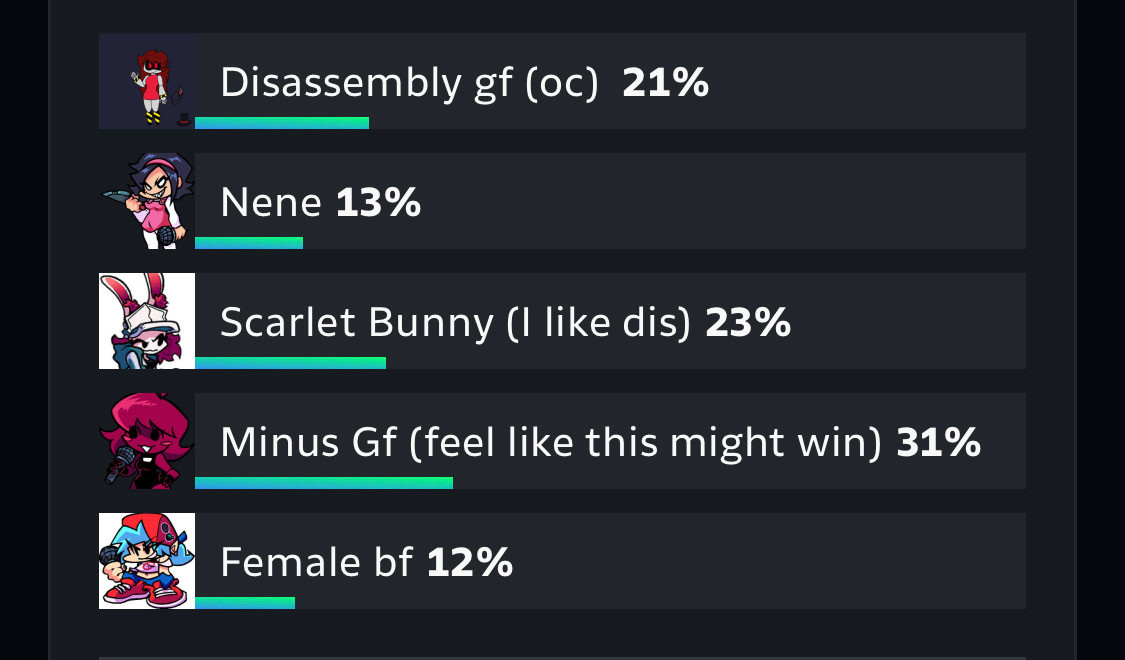Click the 23% result progress bar
The width and height of the screenshot is (1125, 660).
(x=291, y=362)
